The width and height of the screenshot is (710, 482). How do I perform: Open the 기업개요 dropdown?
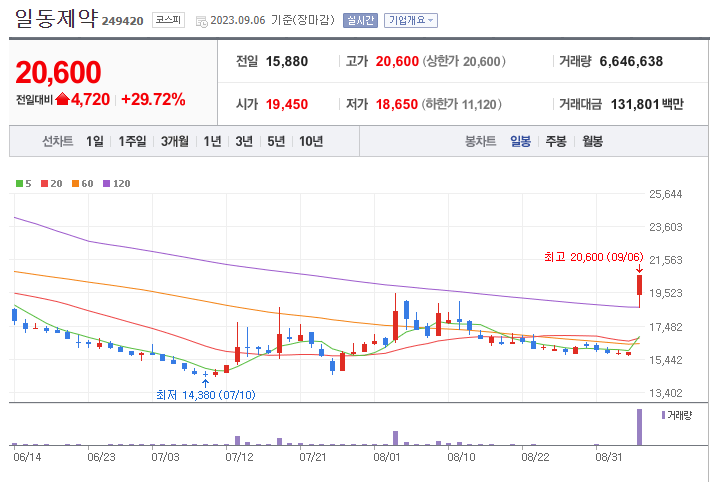coord(411,20)
